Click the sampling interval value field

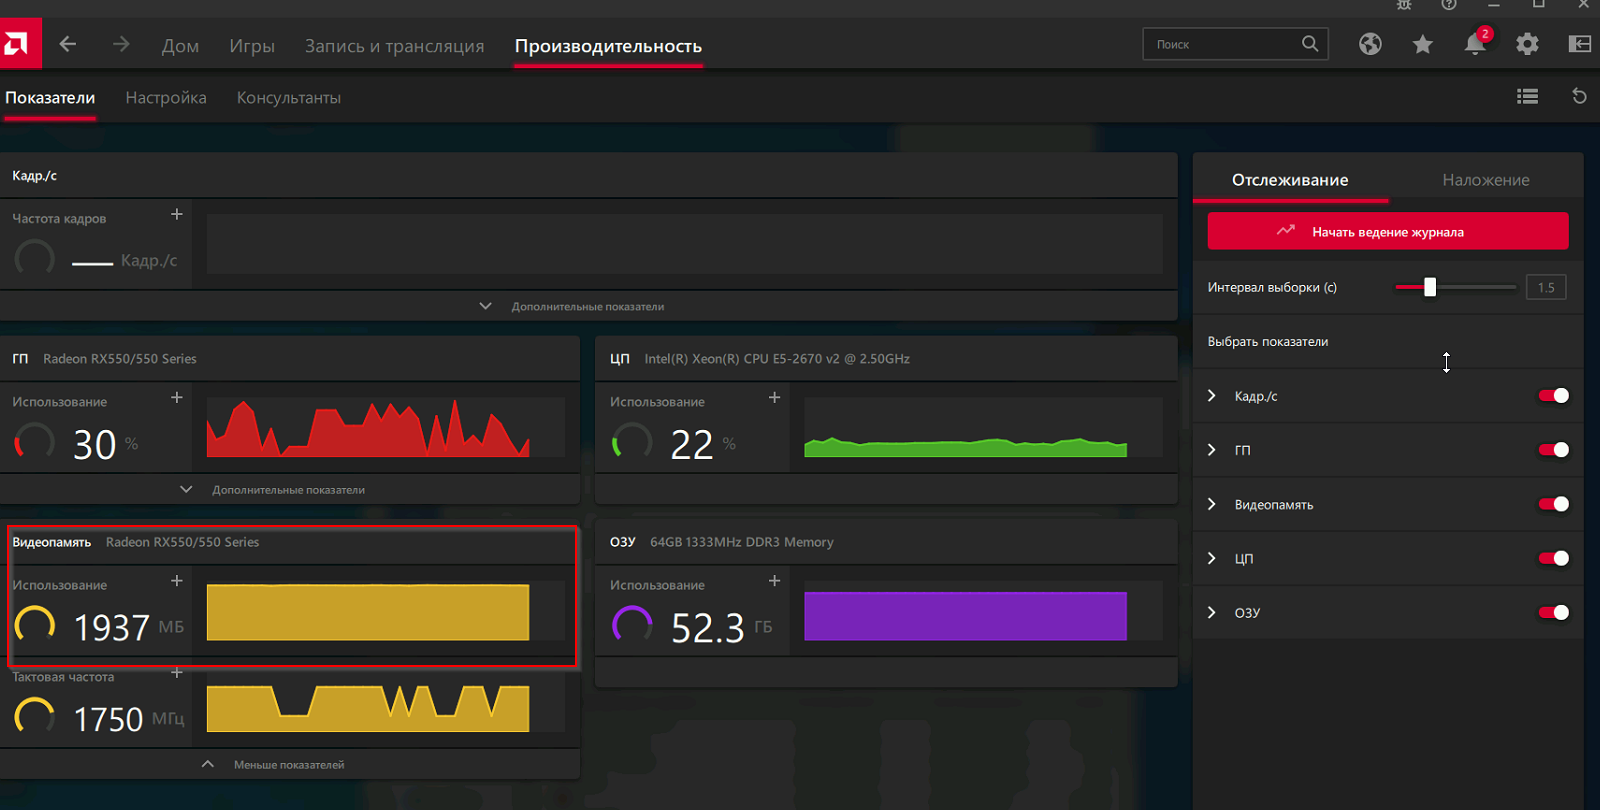coord(1546,287)
